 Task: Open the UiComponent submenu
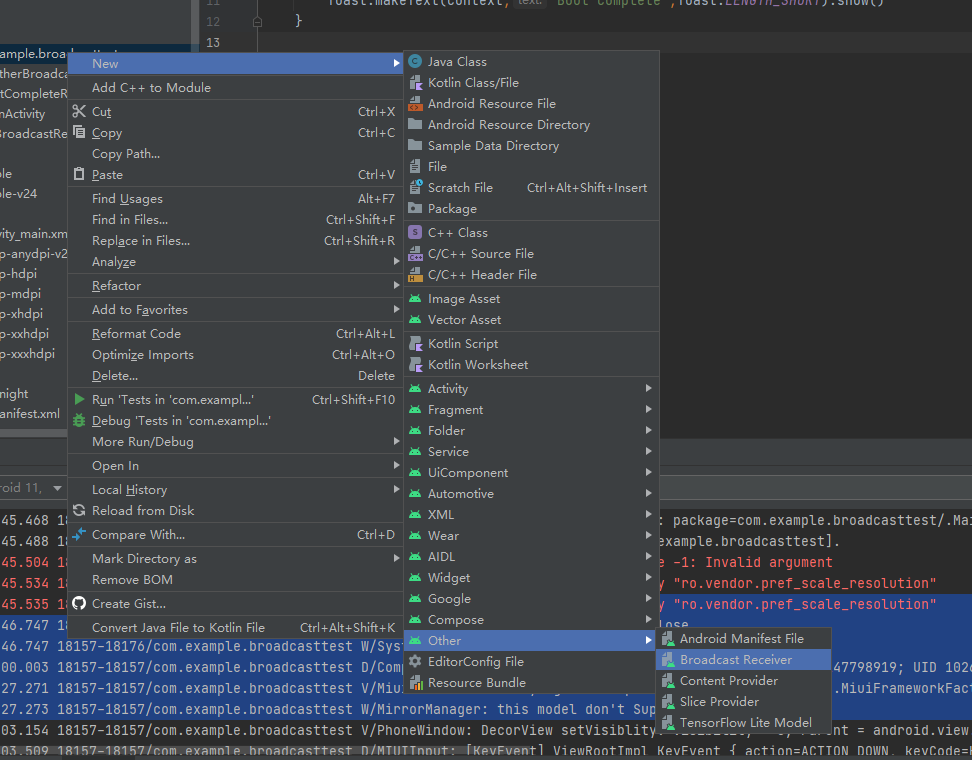point(531,472)
